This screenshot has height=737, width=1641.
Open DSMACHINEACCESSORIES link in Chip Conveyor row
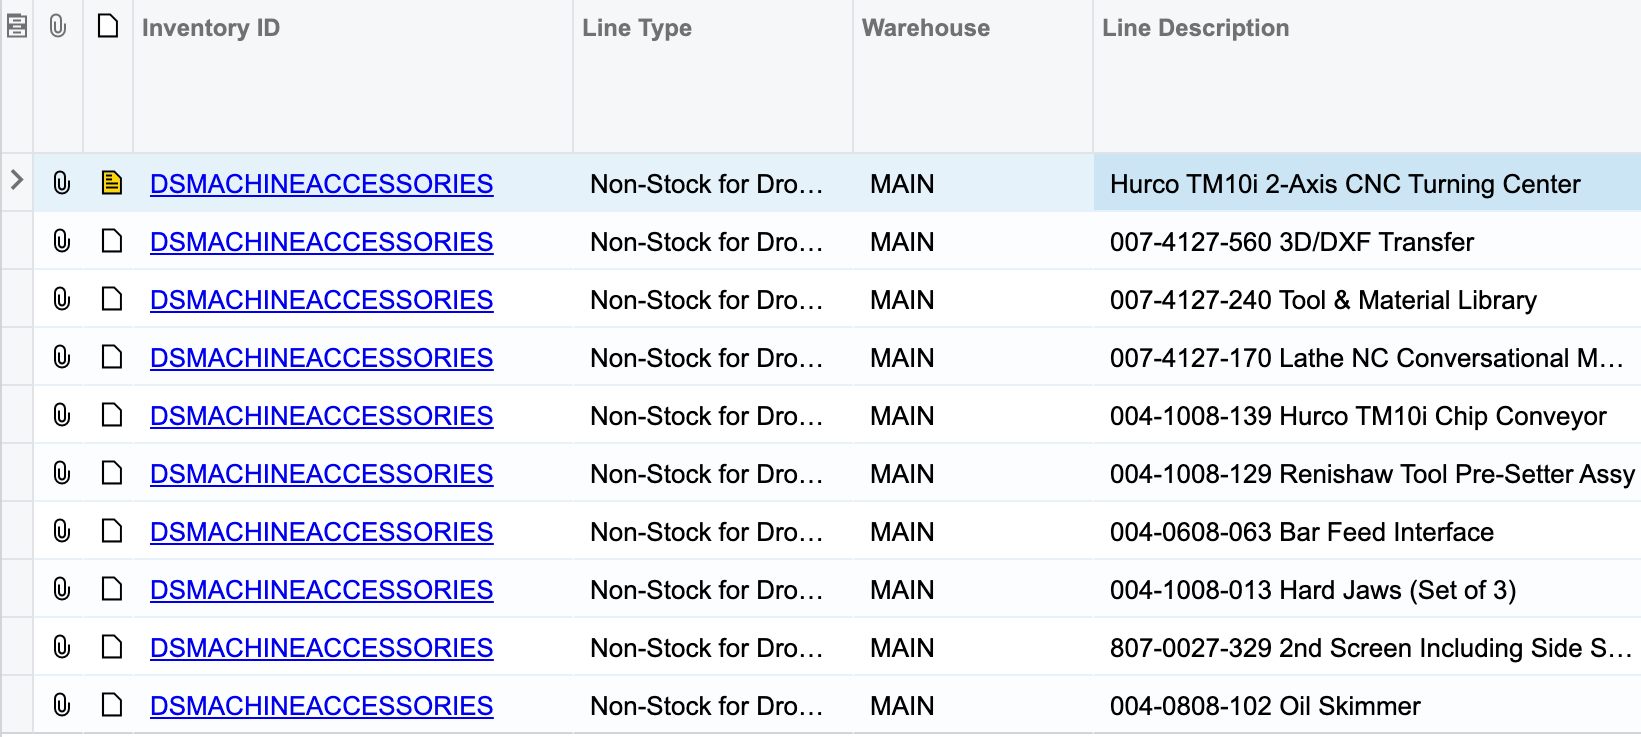[x=321, y=416]
